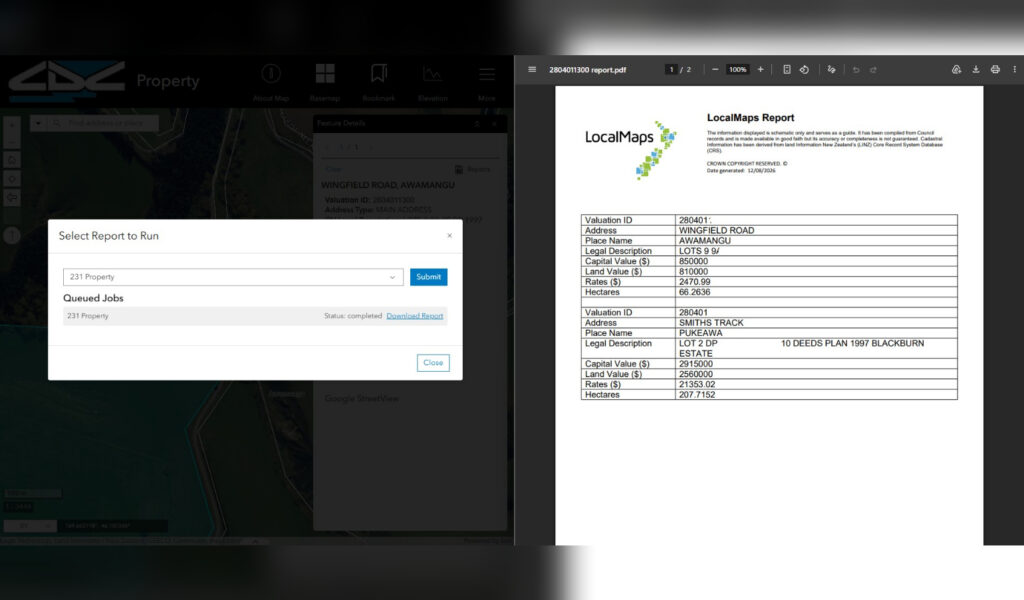
Task: Click the 2470.99 rates value
Action: (x=694, y=282)
